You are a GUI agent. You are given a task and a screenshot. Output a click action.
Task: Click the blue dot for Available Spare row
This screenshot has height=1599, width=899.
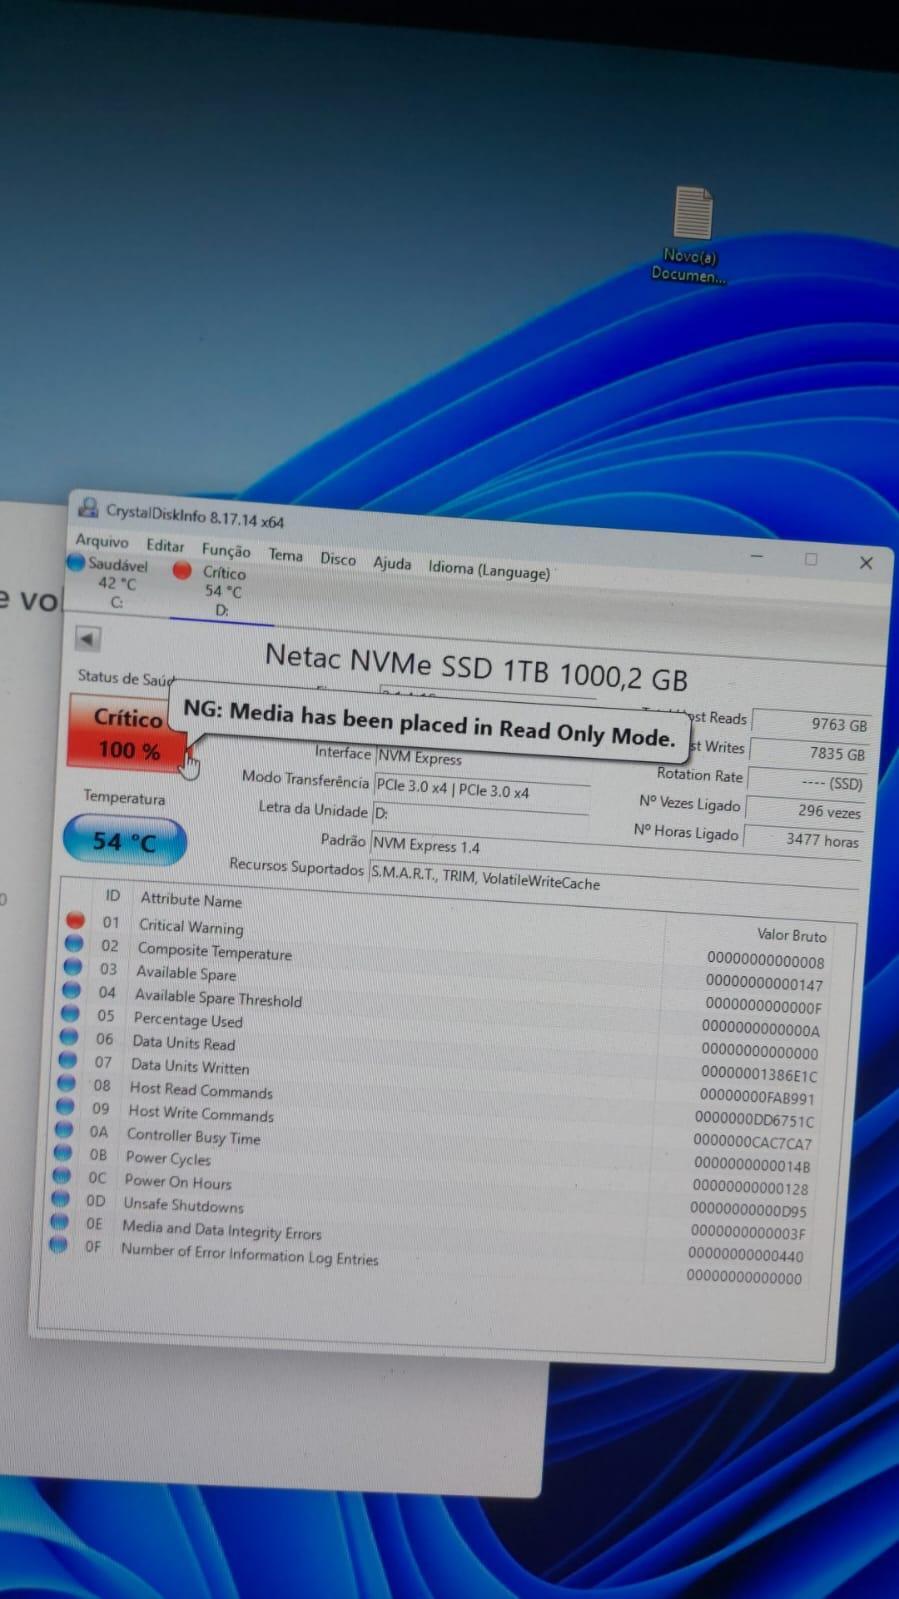pos(72,966)
